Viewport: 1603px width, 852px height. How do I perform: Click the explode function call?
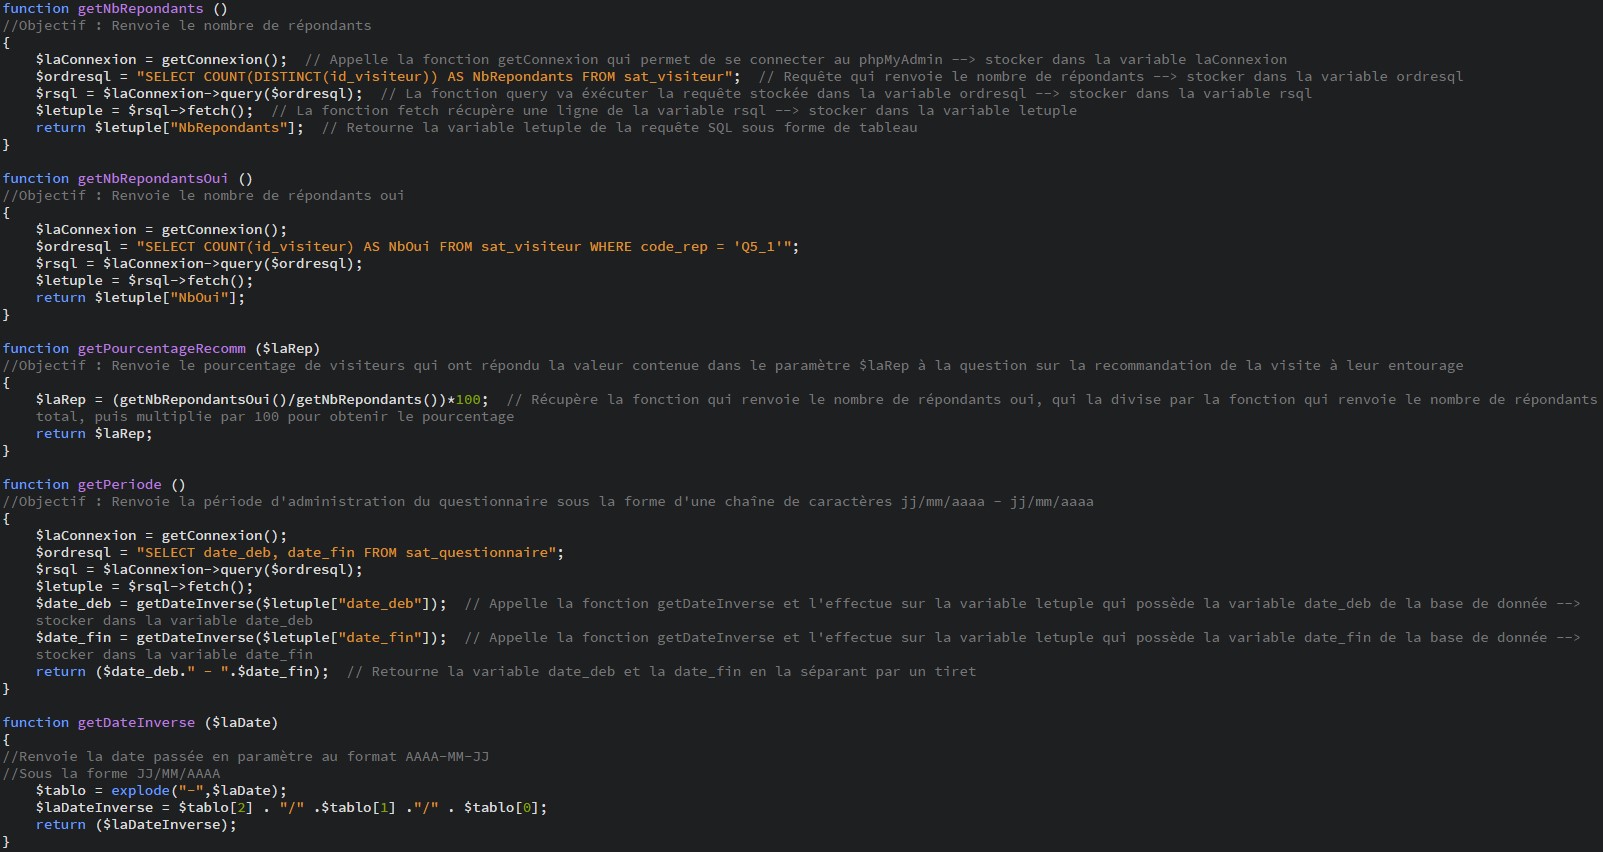pyautogui.click(x=140, y=790)
